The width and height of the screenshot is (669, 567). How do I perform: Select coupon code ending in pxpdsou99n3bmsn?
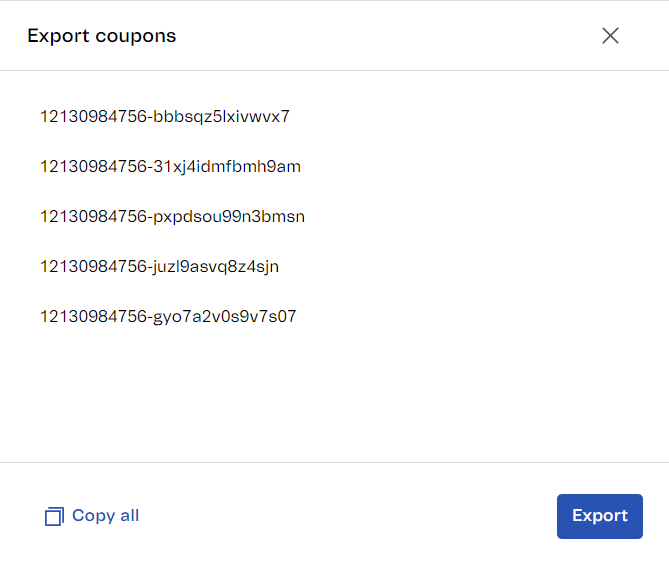coord(172,217)
